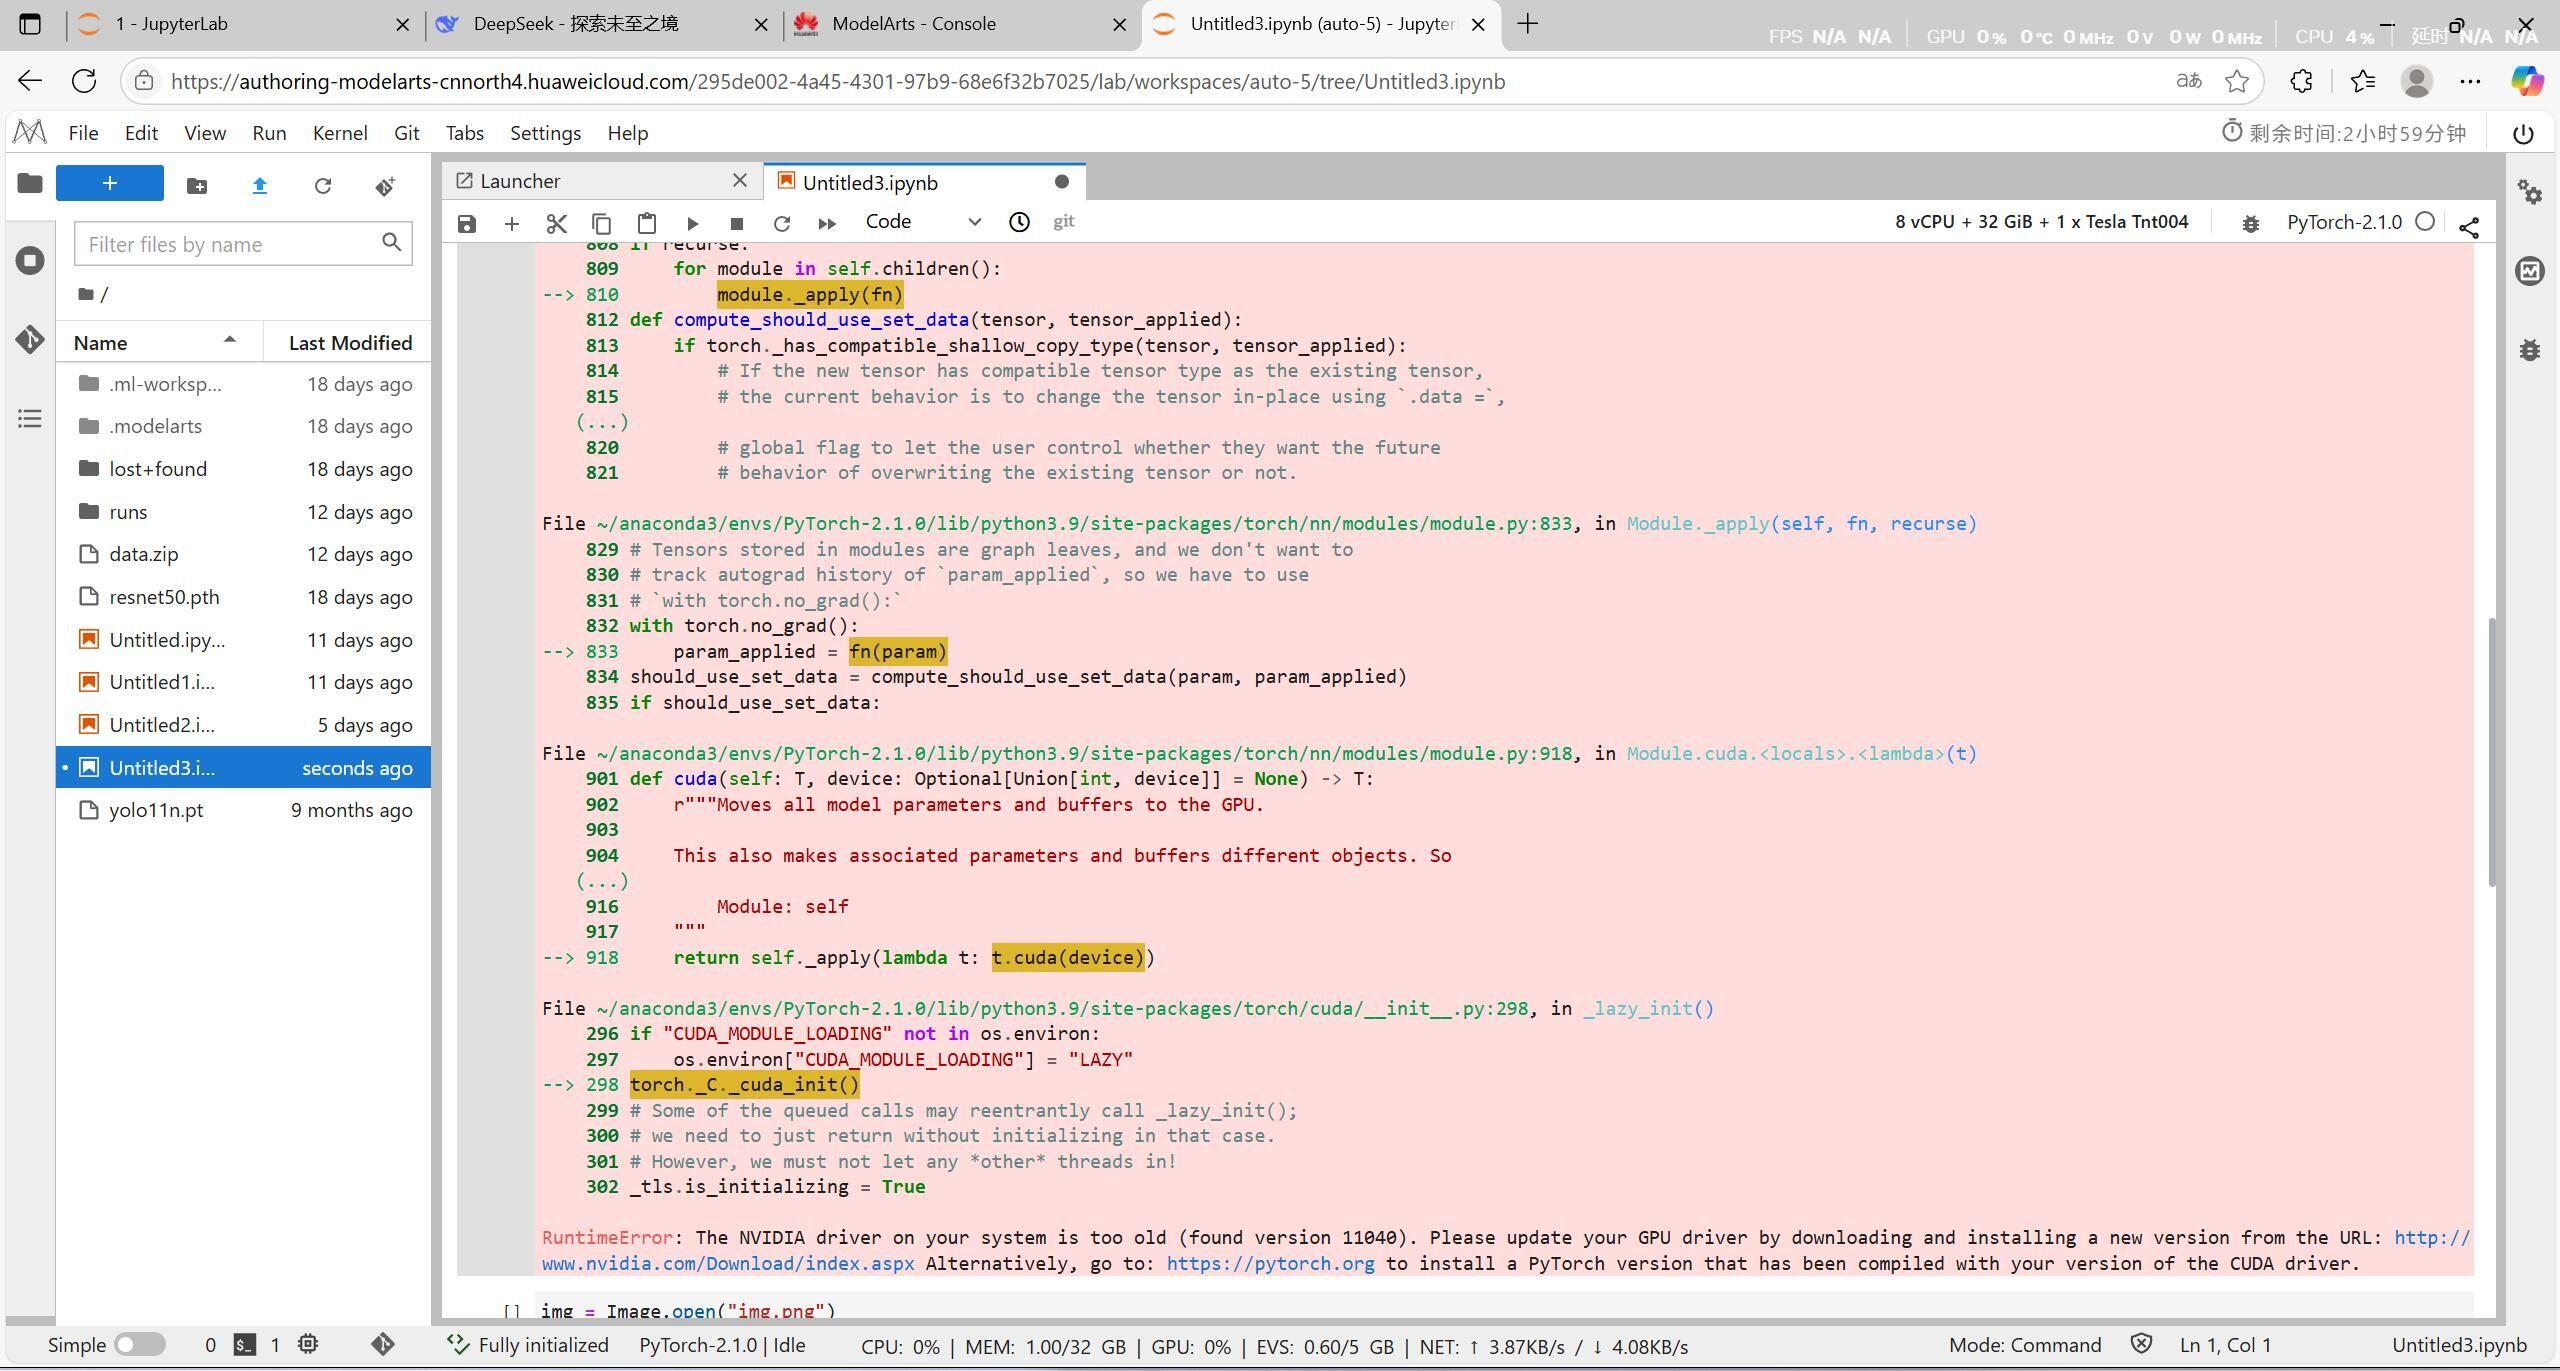Viewport: 2560px width, 1371px height.
Task: Click the PyTorch-2.1.0 kernel status circle
Action: tap(2425, 222)
